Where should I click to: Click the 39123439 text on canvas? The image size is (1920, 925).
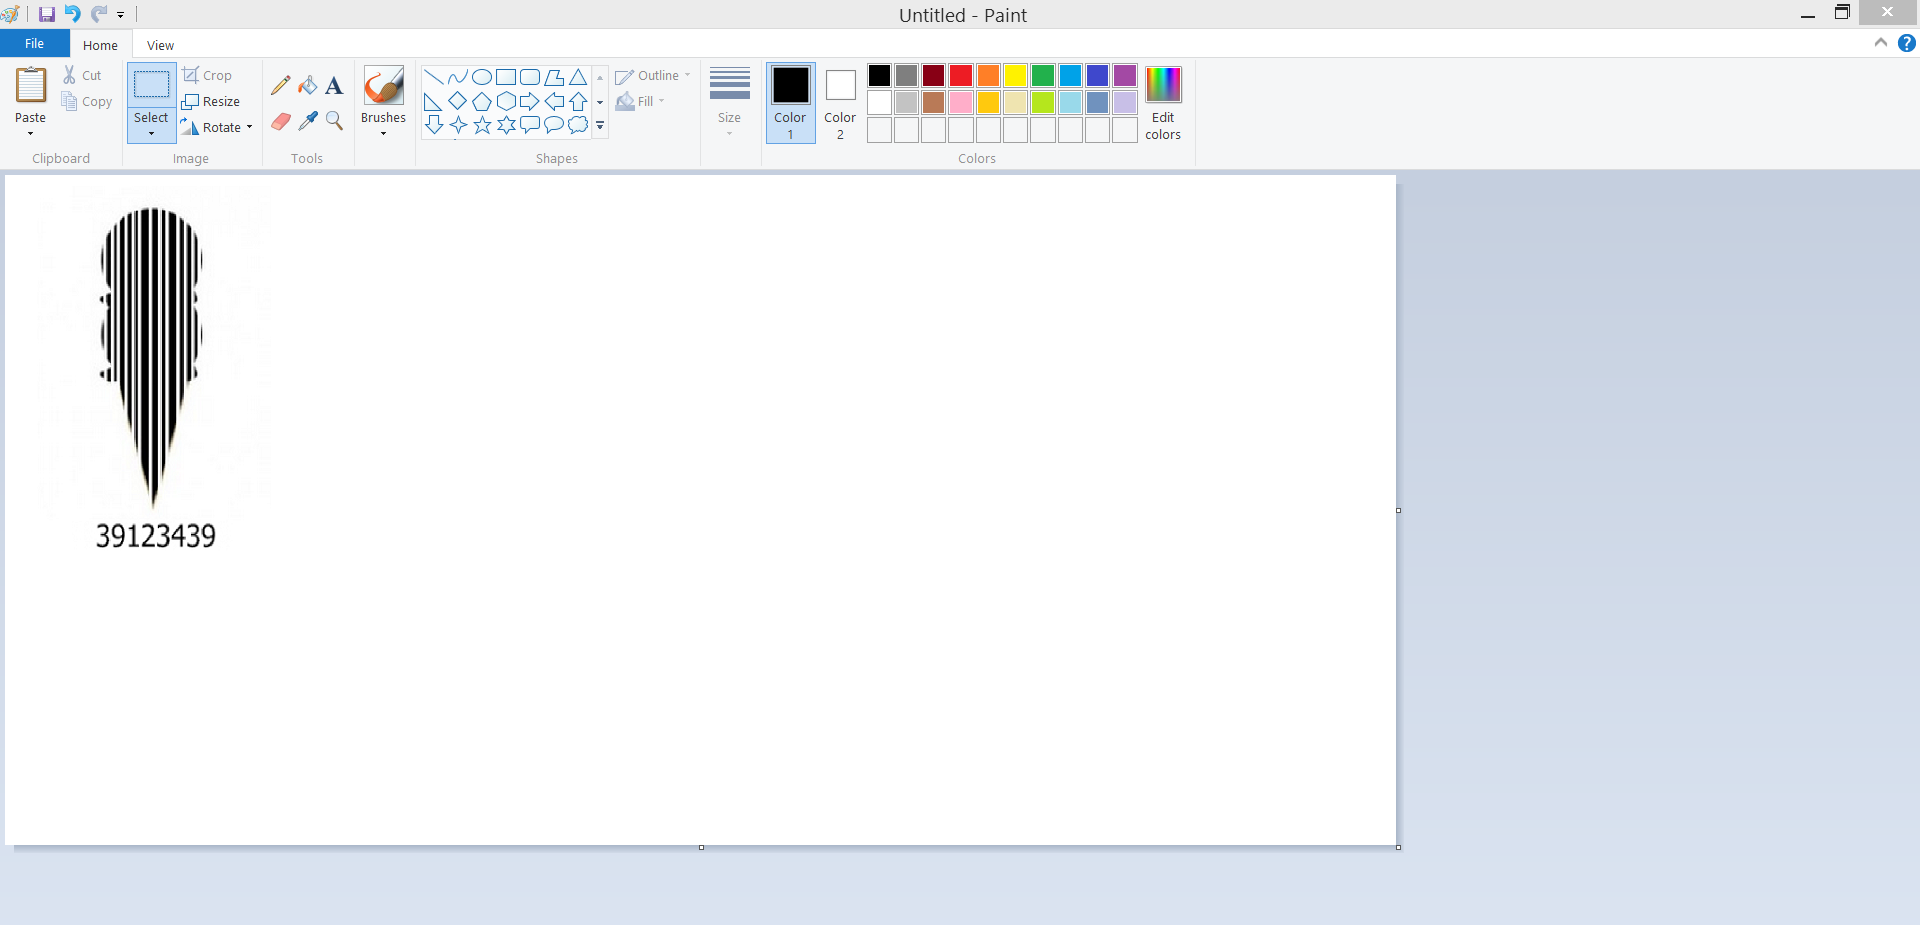pyautogui.click(x=156, y=536)
